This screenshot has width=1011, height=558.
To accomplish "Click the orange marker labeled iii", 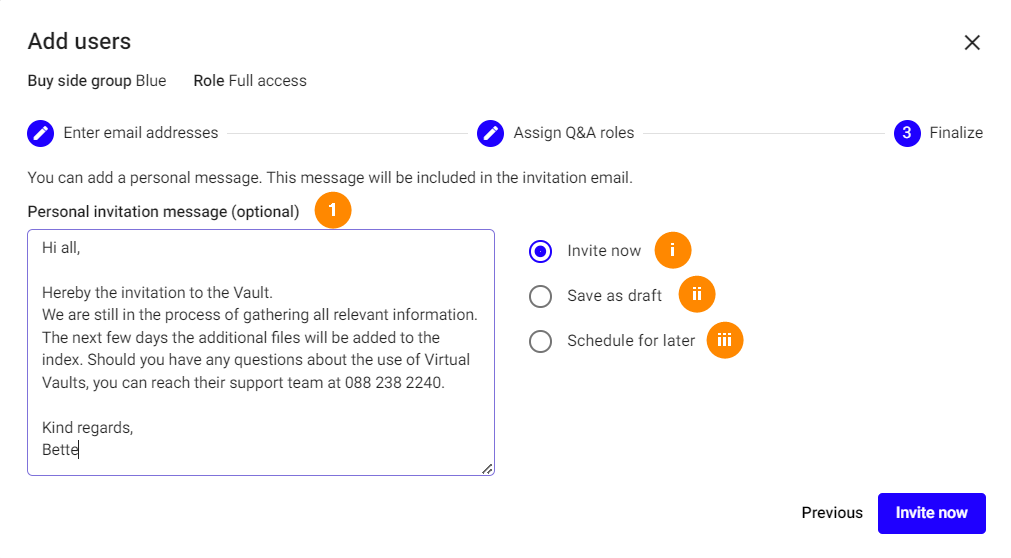I will pyautogui.click(x=725, y=340).
